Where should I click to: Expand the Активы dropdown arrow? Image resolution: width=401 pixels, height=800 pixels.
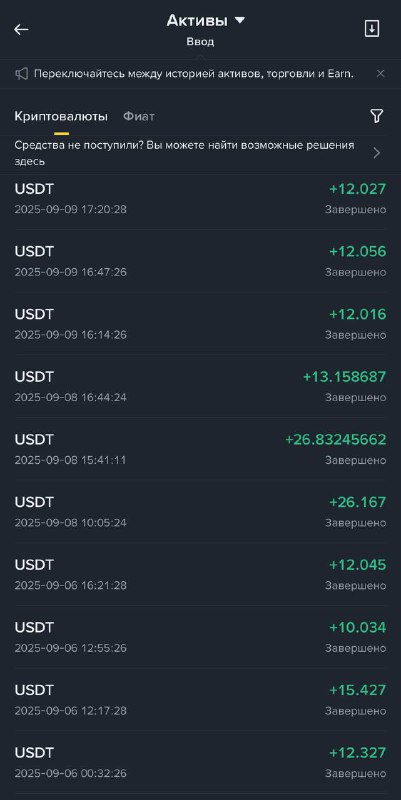[x=240, y=20]
